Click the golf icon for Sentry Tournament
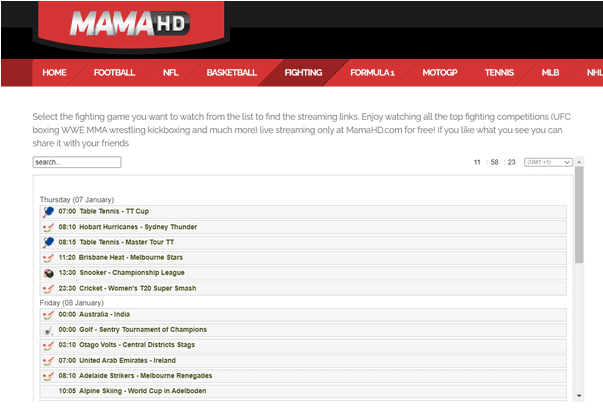The image size is (603, 412). (x=48, y=330)
